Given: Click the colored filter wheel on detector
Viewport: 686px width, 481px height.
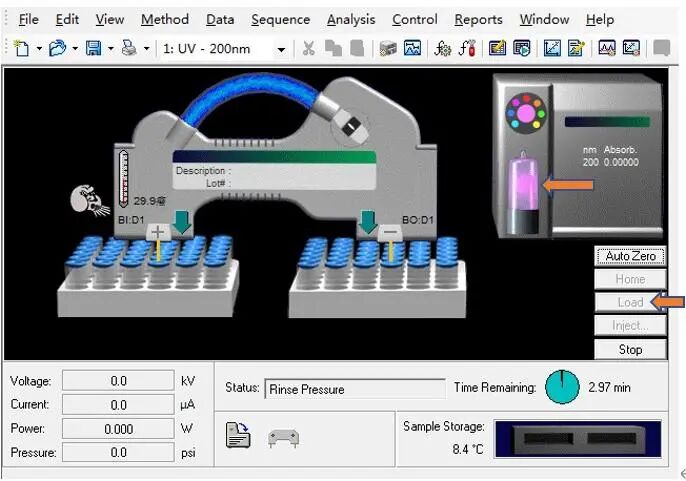Looking at the screenshot, I should click(525, 113).
